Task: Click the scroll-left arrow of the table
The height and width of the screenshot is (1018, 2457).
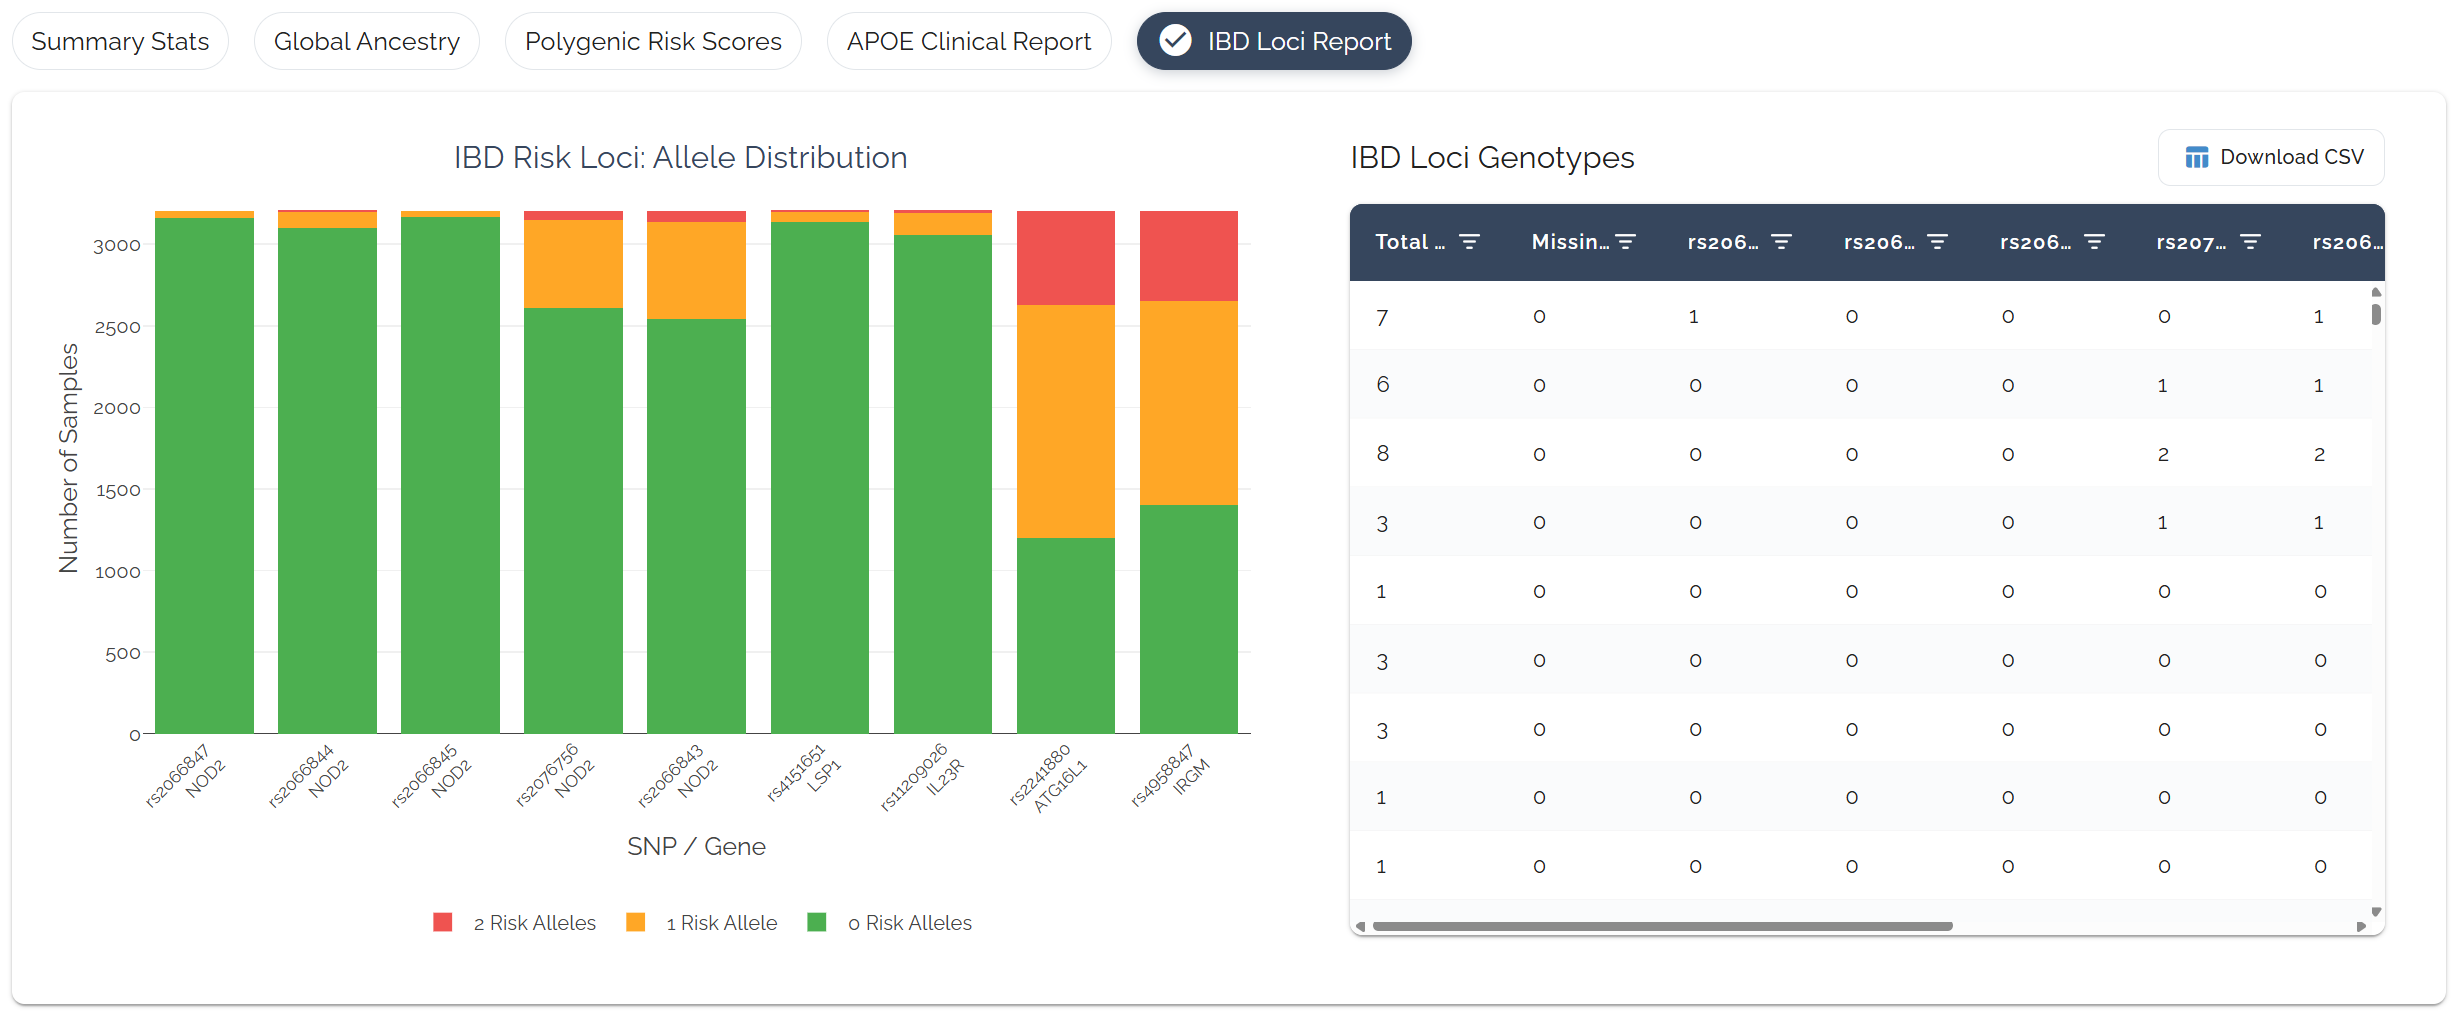Action: click(x=1360, y=926)
